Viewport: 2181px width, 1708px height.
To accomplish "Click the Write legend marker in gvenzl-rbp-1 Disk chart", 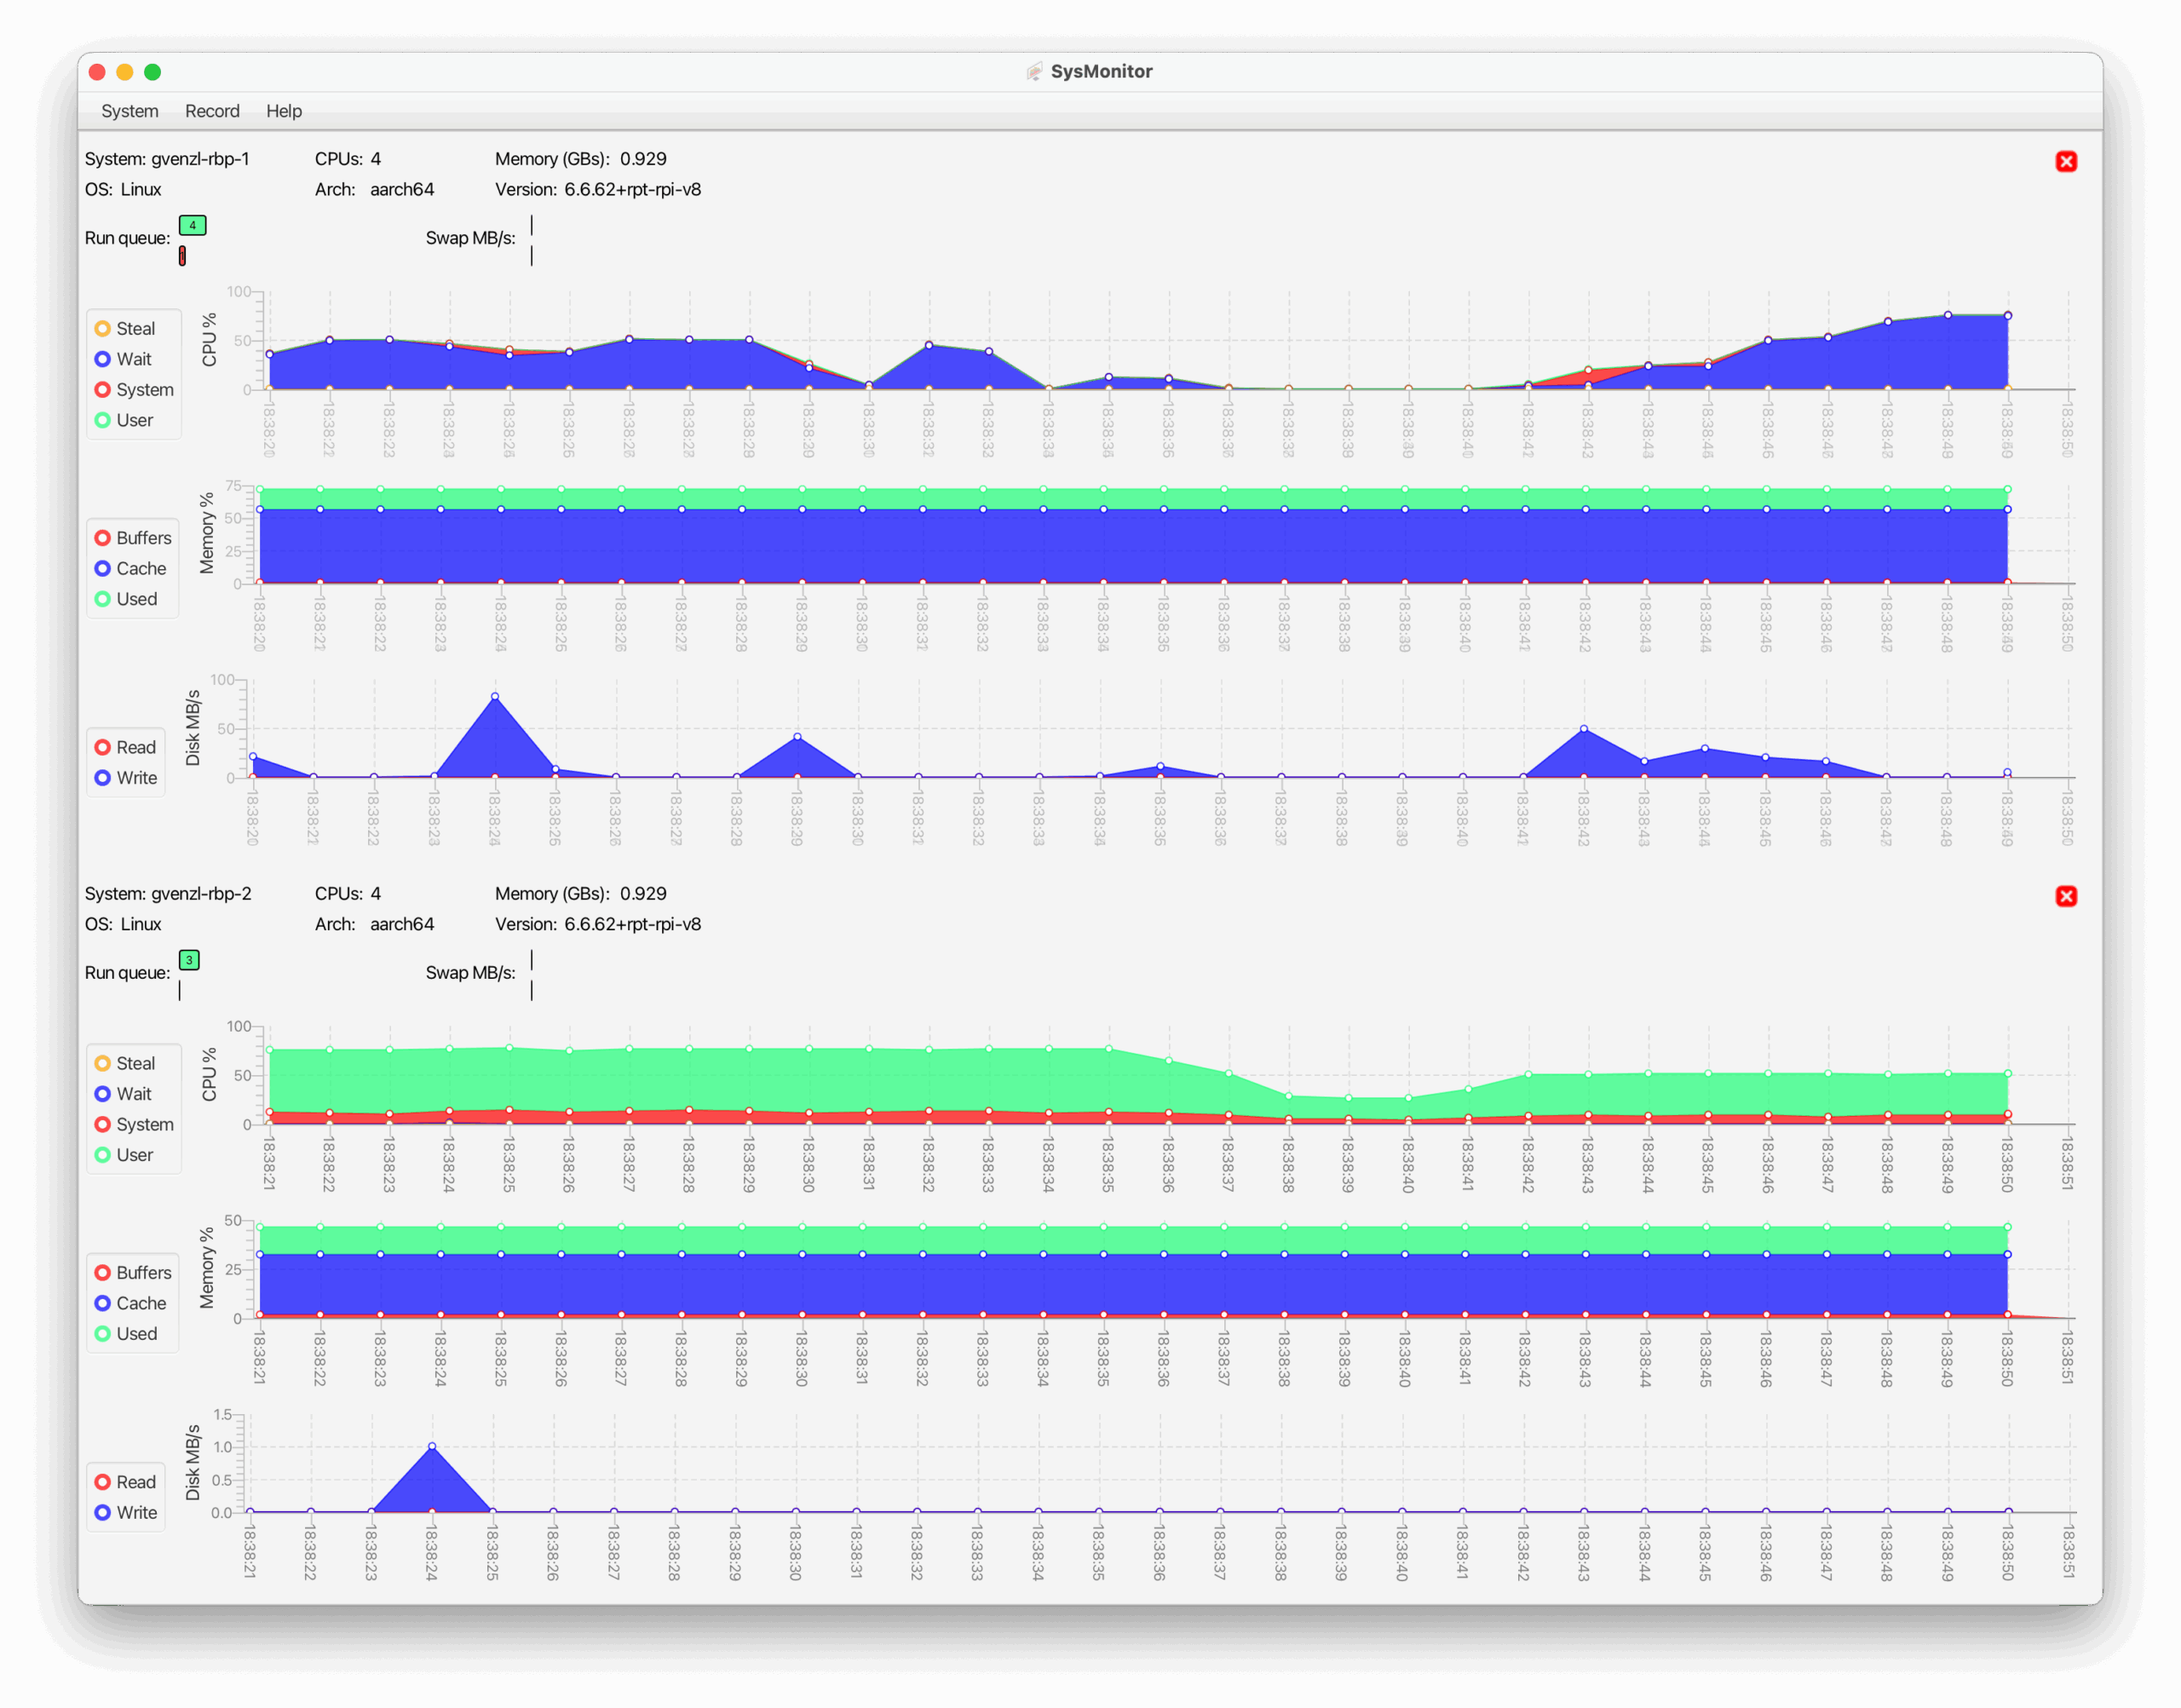I will [102, 778].
